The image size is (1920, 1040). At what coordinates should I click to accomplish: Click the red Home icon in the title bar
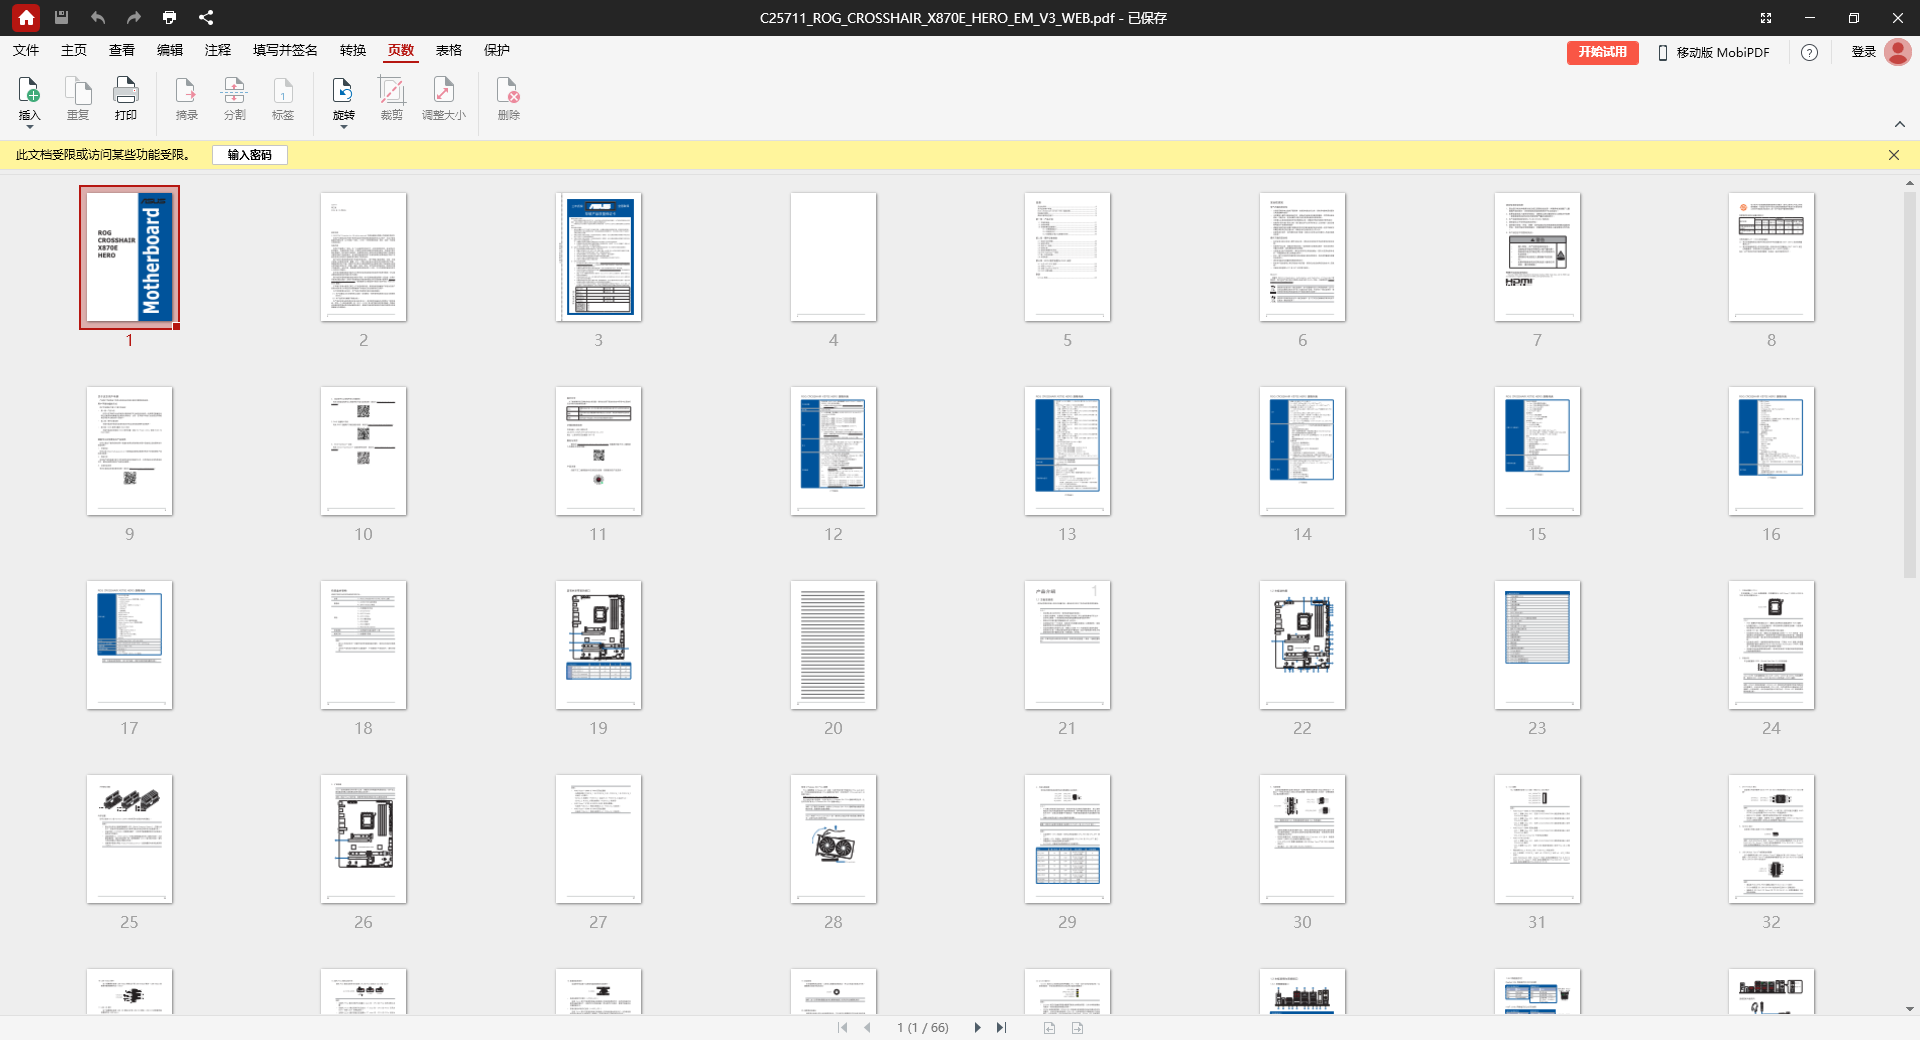26,18
